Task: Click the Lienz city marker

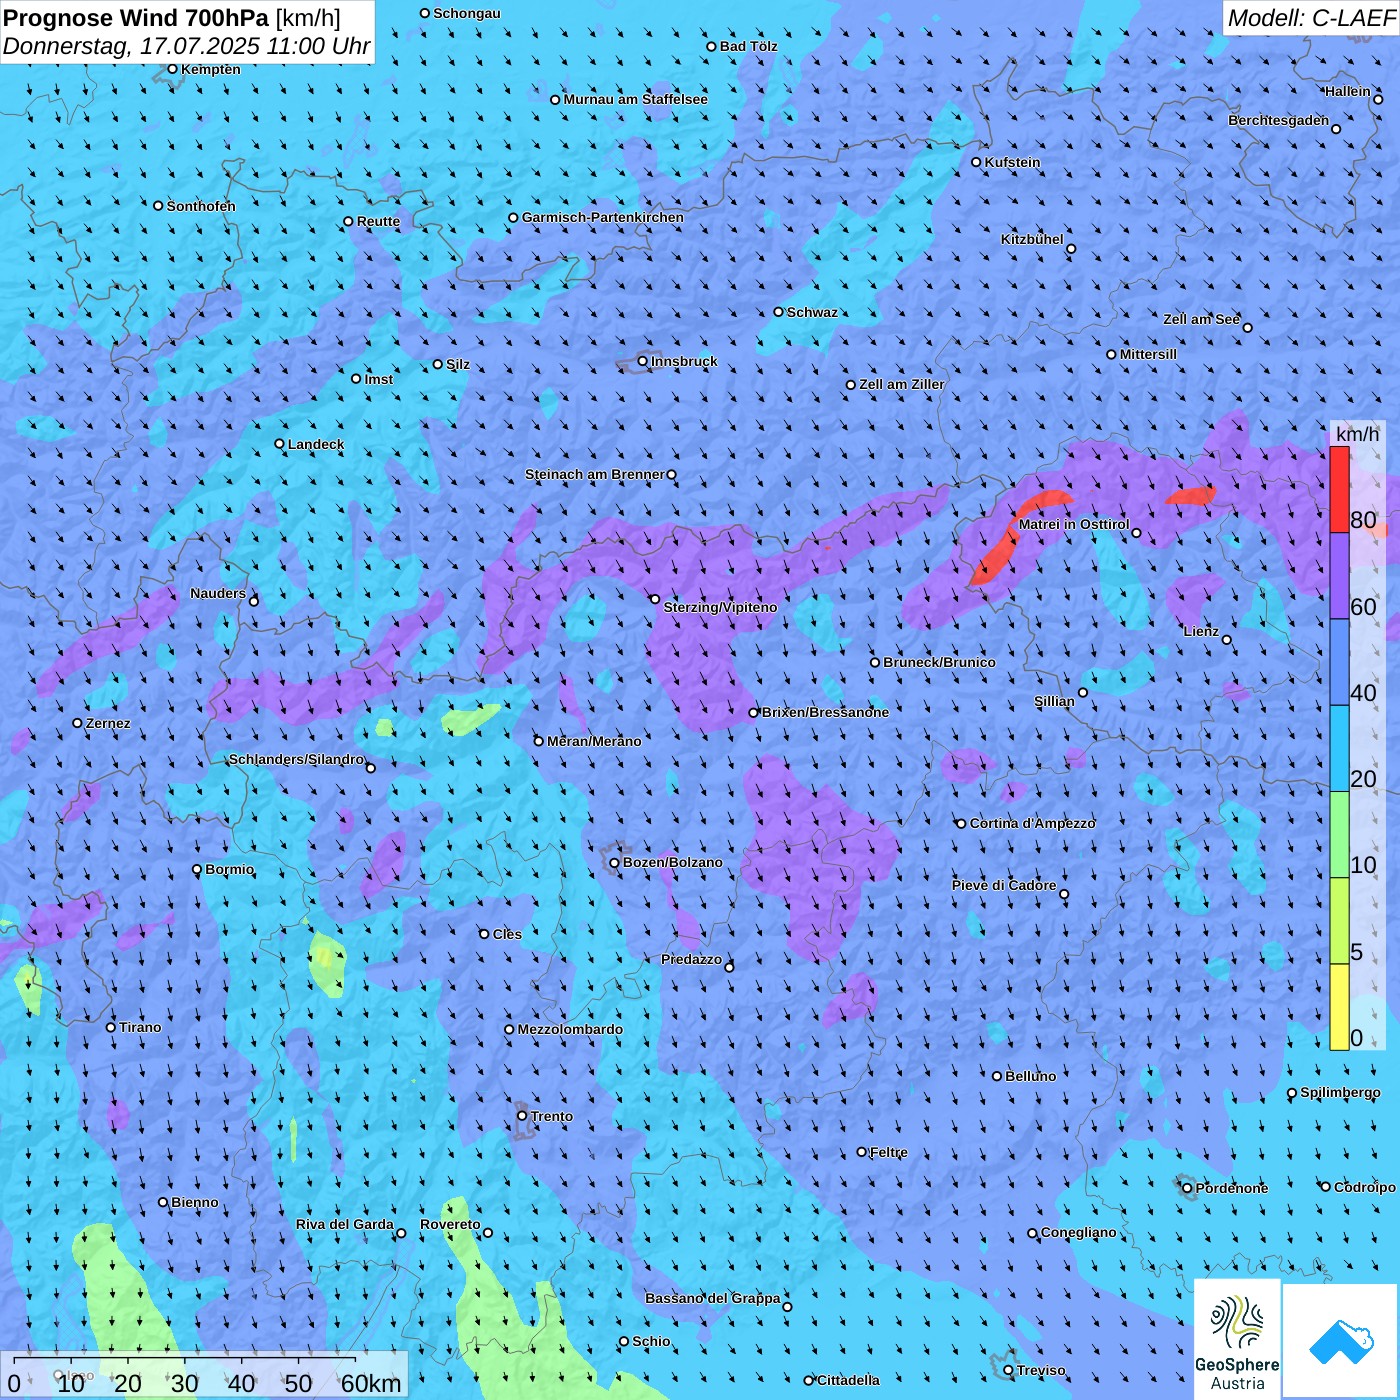Action: (1227, 640)
